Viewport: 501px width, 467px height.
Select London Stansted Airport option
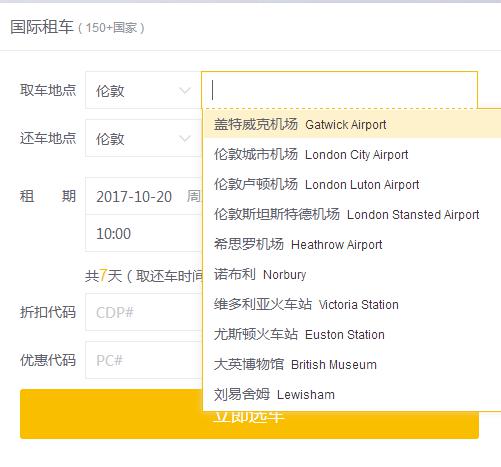[x=352, y=214]
